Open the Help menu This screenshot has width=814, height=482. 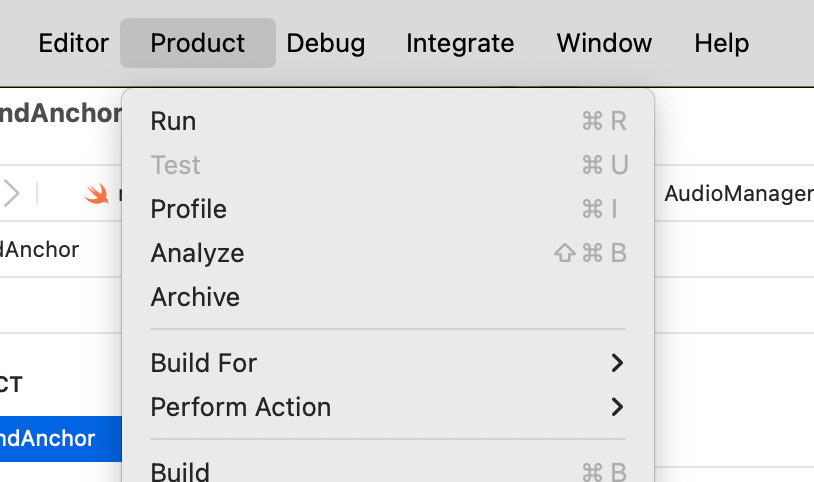(x=721, y=43)
